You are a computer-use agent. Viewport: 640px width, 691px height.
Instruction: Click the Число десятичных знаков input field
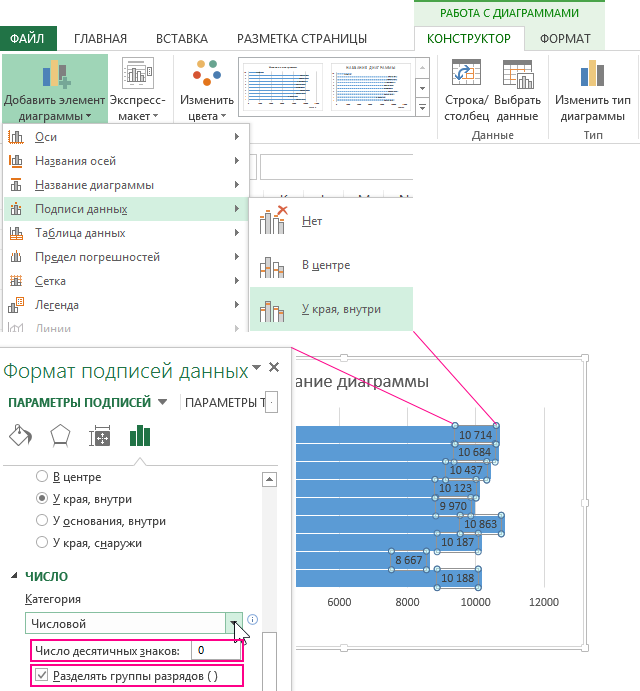click(x=214, y=651)
